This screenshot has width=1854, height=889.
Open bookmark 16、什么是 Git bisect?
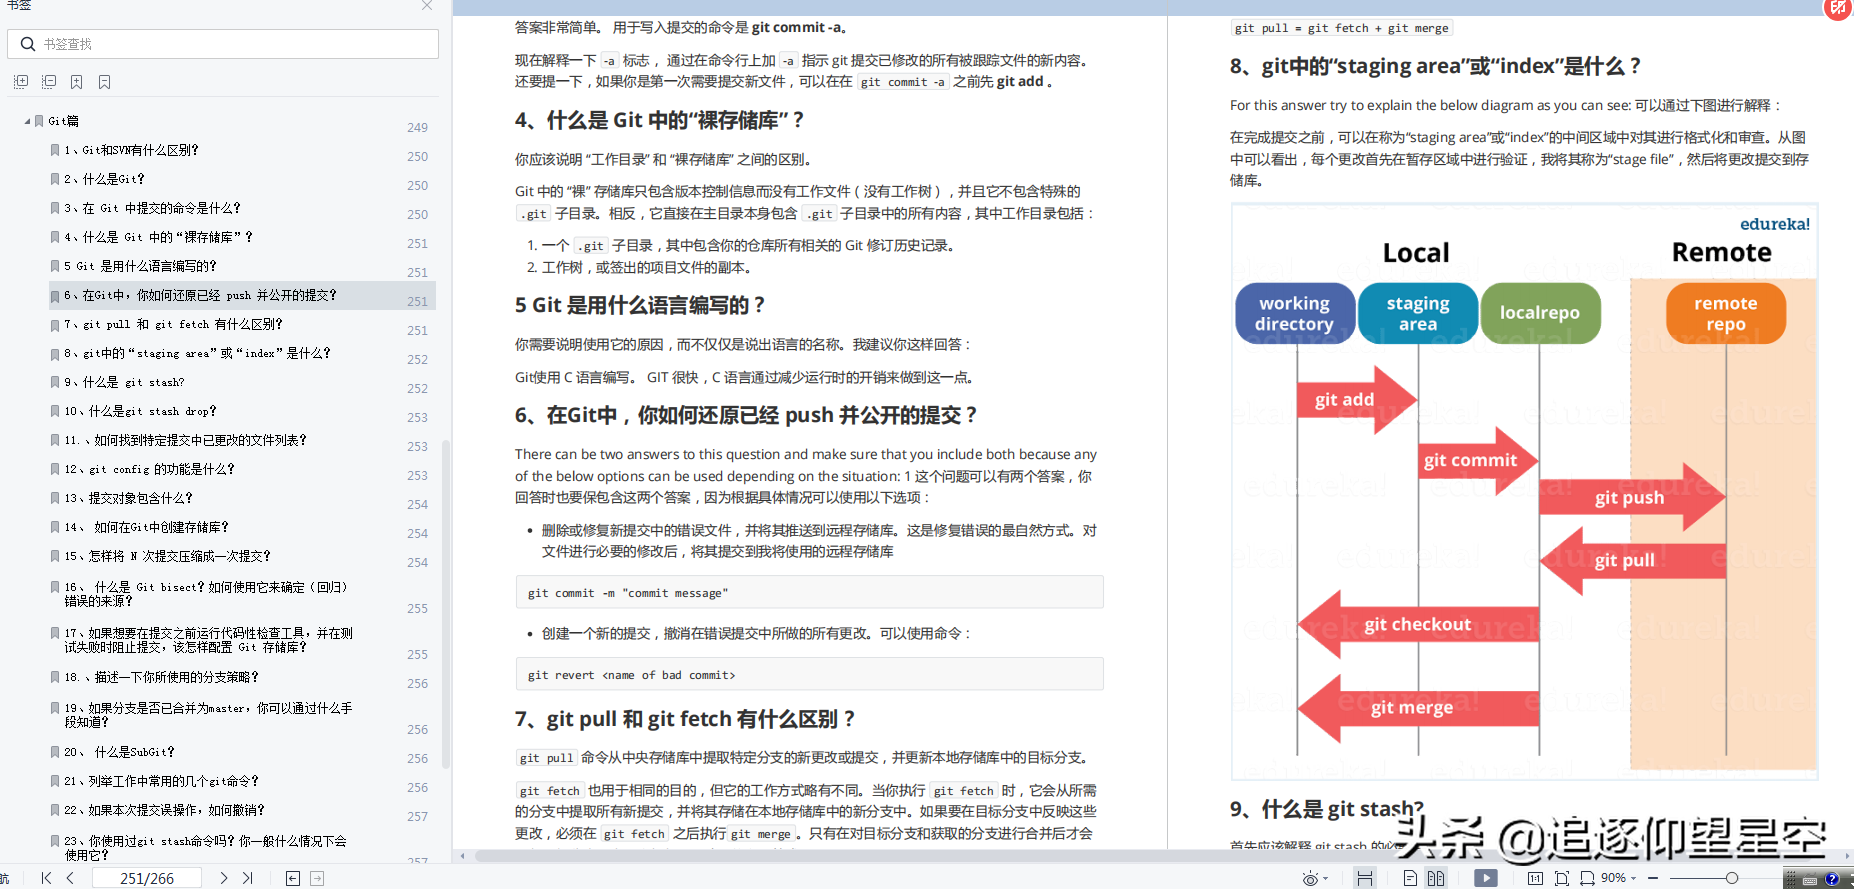coord(206,594)
